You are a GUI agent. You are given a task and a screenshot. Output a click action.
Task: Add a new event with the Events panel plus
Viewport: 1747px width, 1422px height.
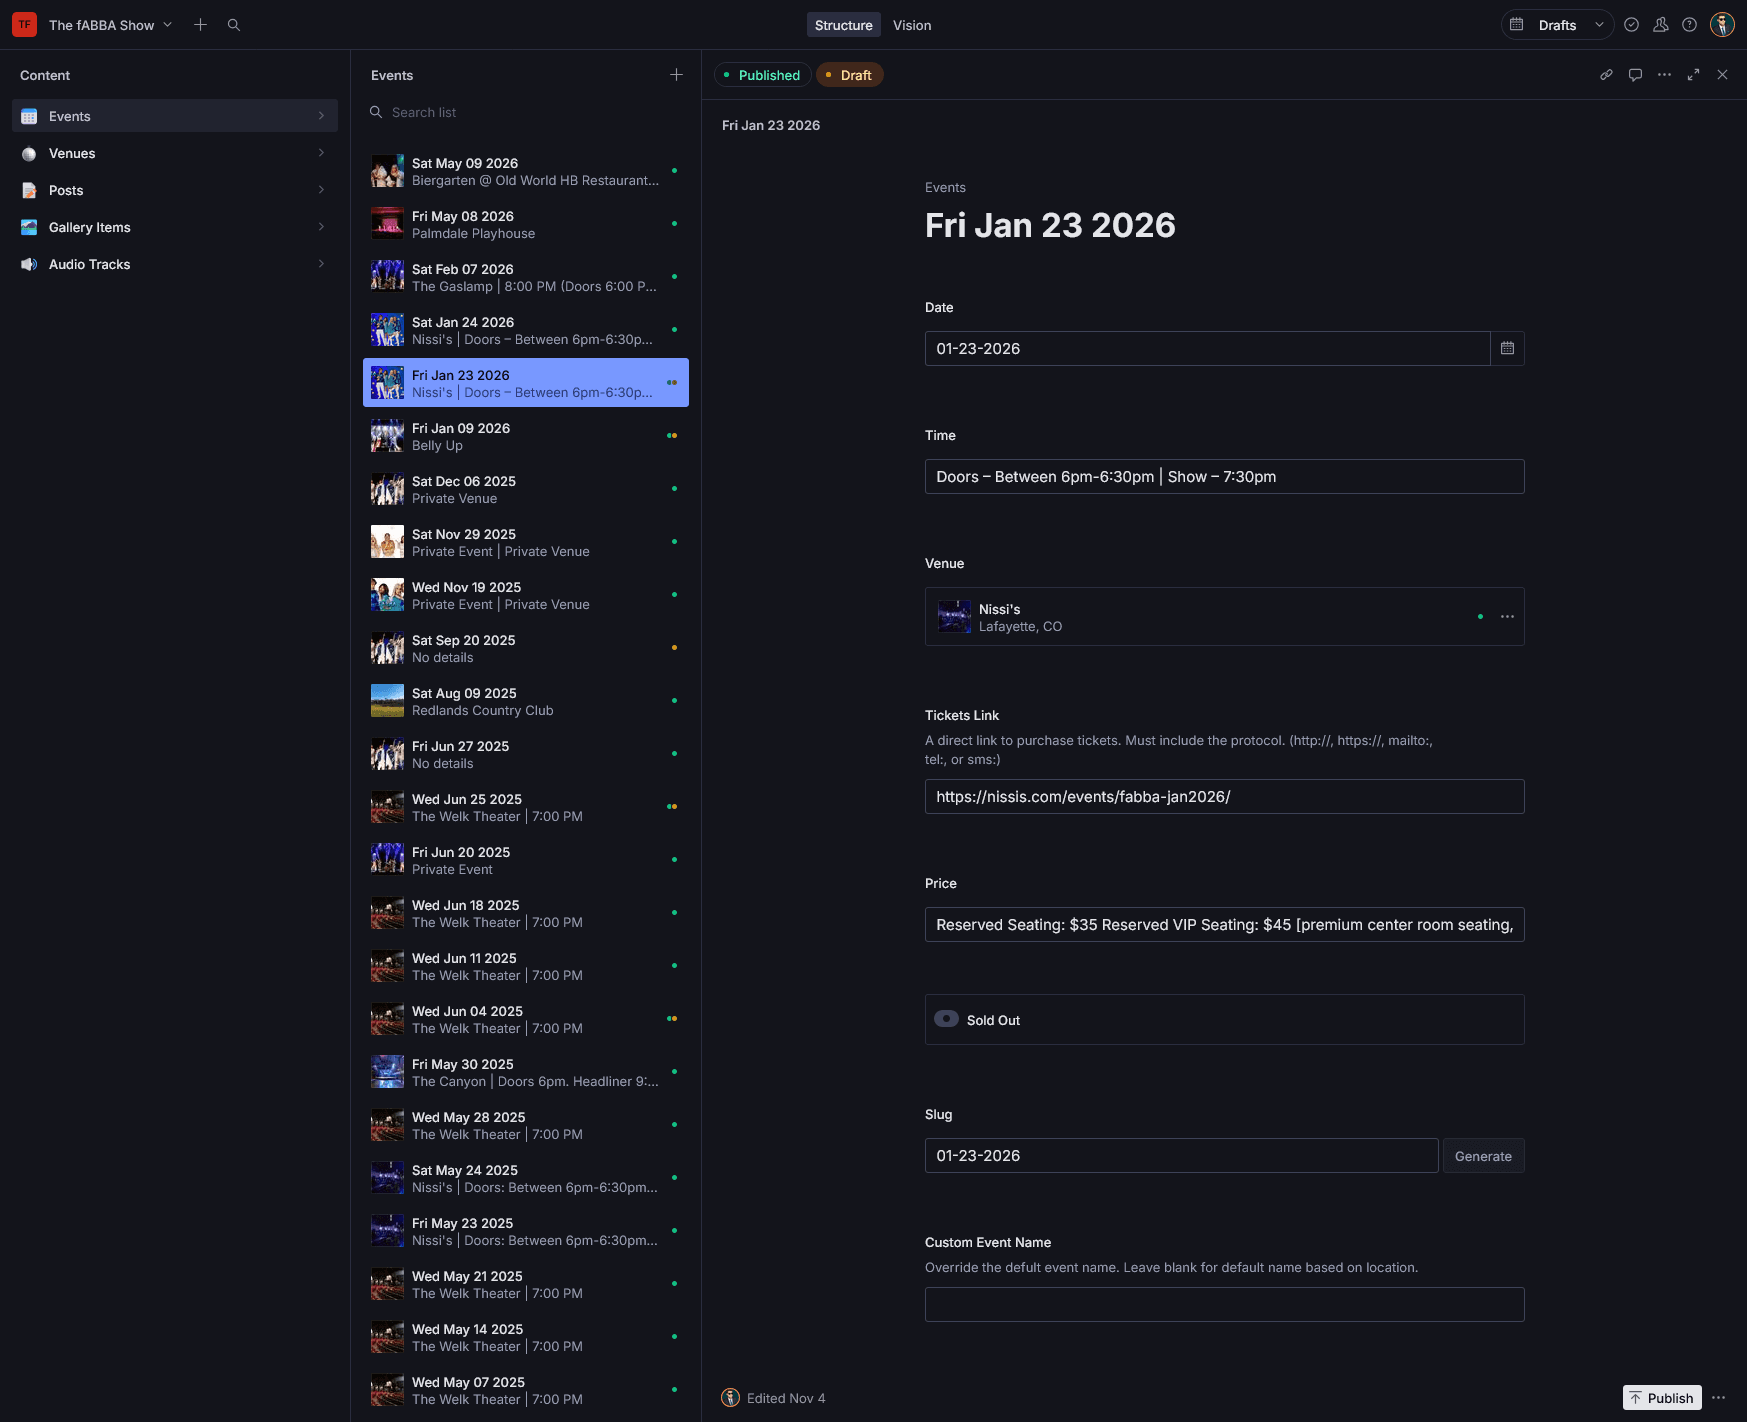pos(676,74)
